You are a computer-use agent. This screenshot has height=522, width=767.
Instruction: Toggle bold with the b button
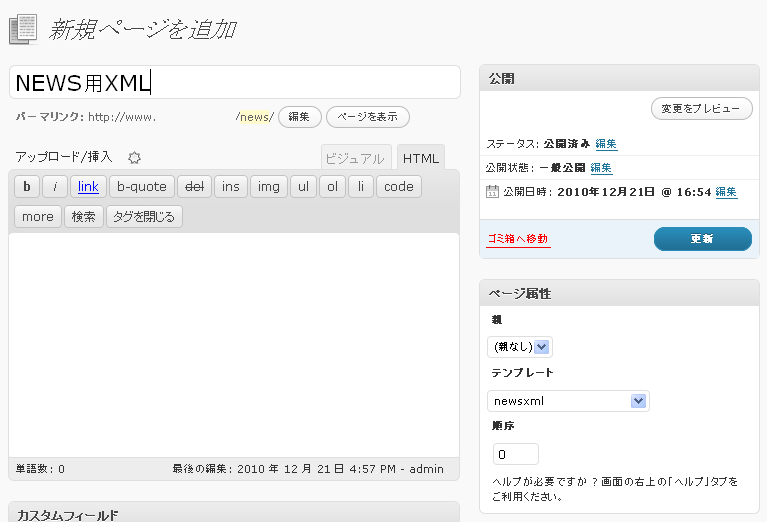pos(27,186)
